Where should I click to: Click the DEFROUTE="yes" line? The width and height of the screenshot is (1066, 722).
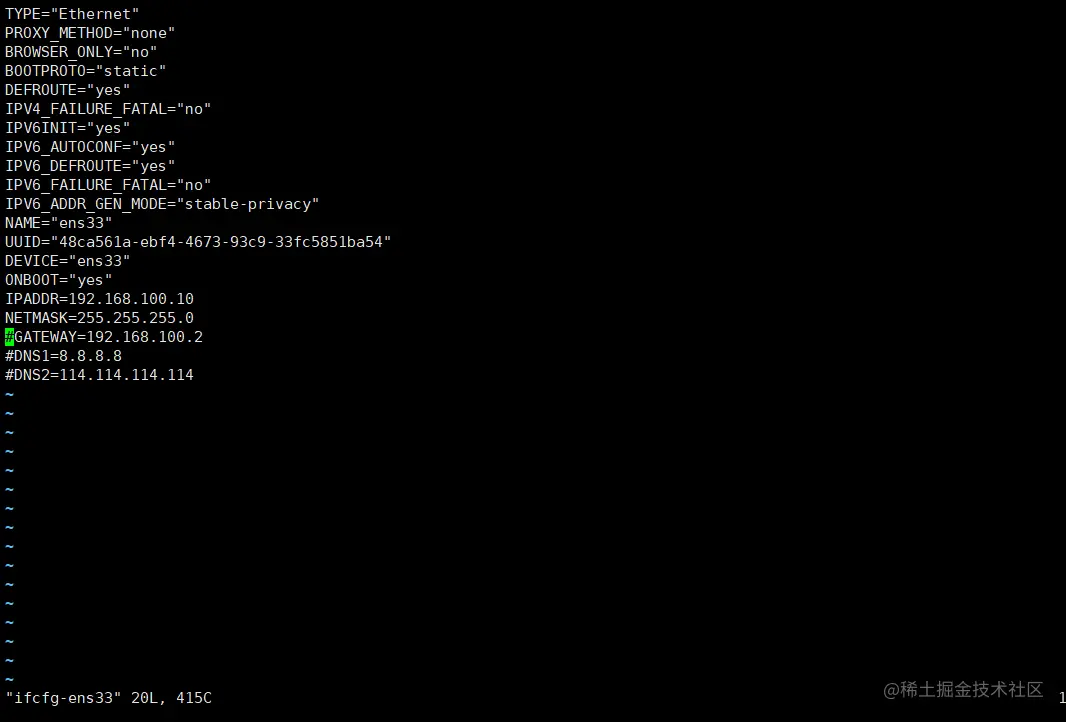tap(67, 90)
